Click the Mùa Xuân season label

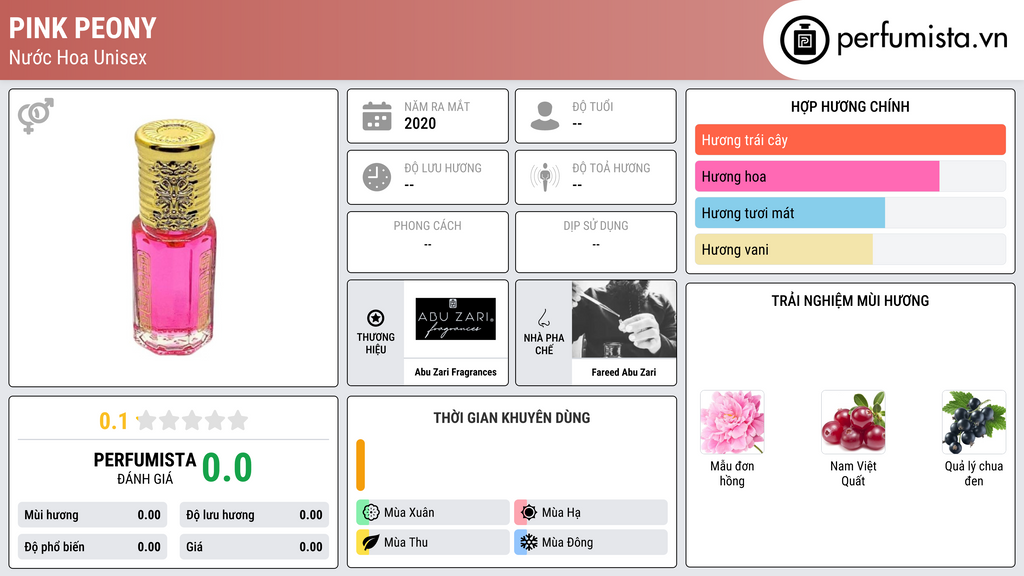(x=409, y=513)
